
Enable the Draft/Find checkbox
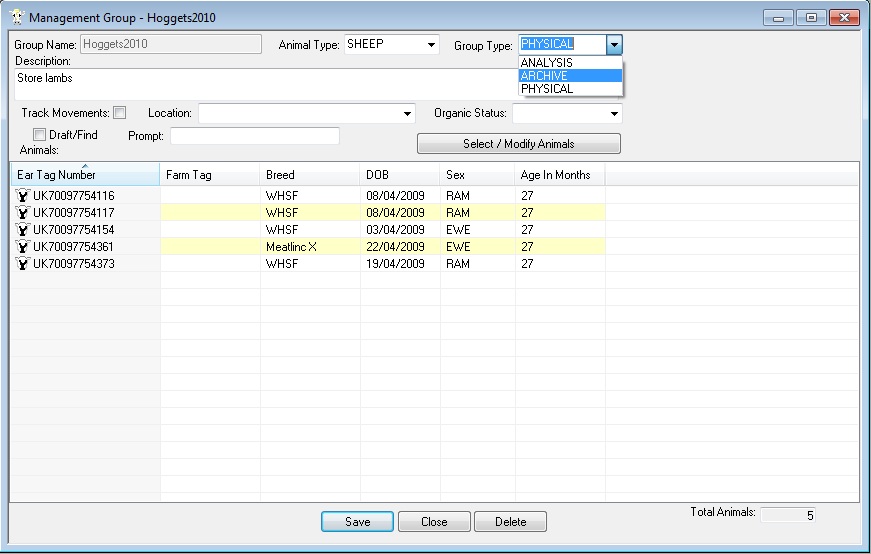click(39, 134)
